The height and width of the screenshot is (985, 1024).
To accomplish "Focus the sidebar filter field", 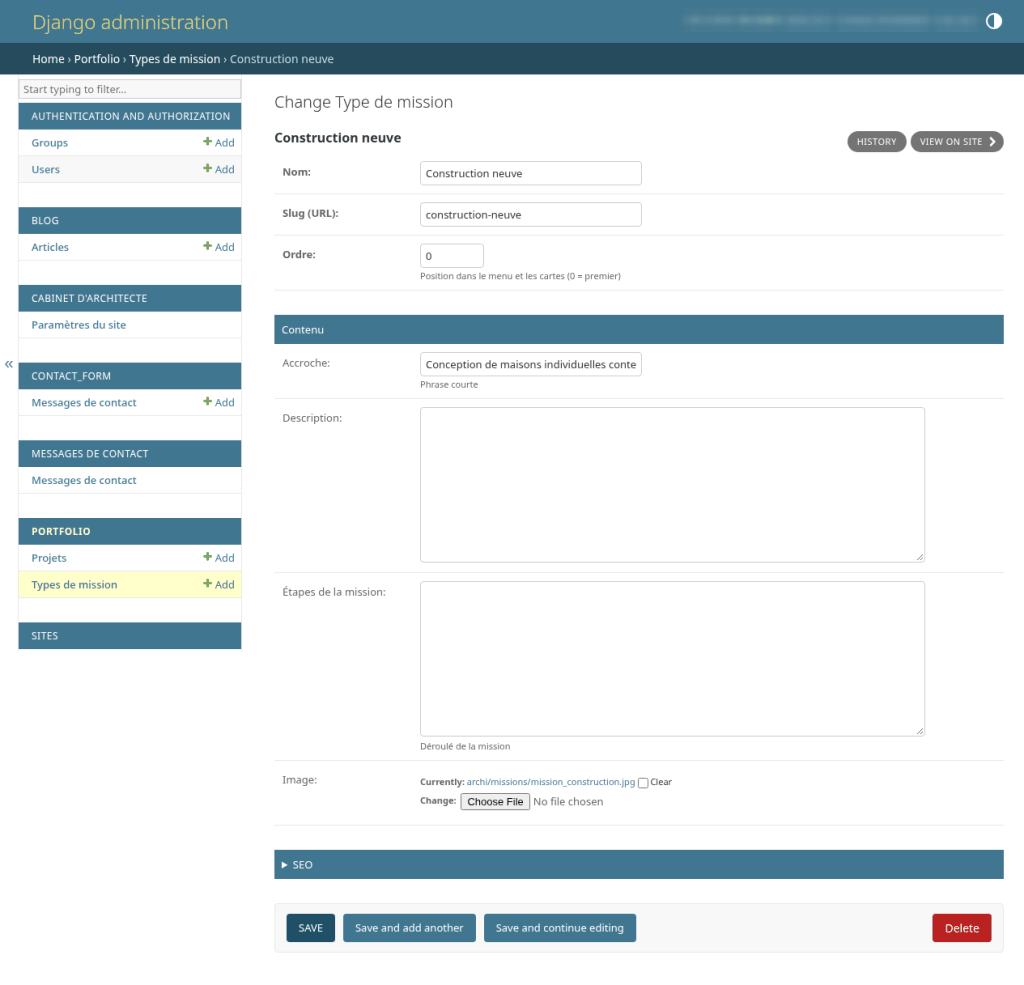I will click(129, 89).
